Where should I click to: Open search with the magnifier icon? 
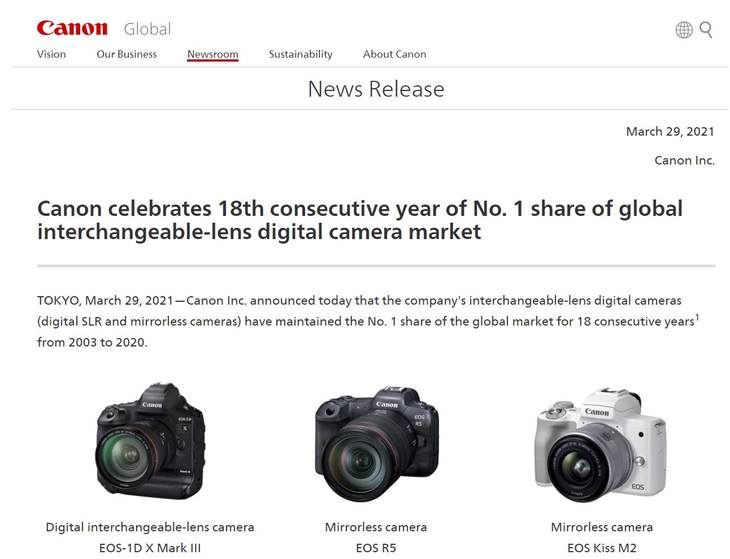(x=706, y=30)
